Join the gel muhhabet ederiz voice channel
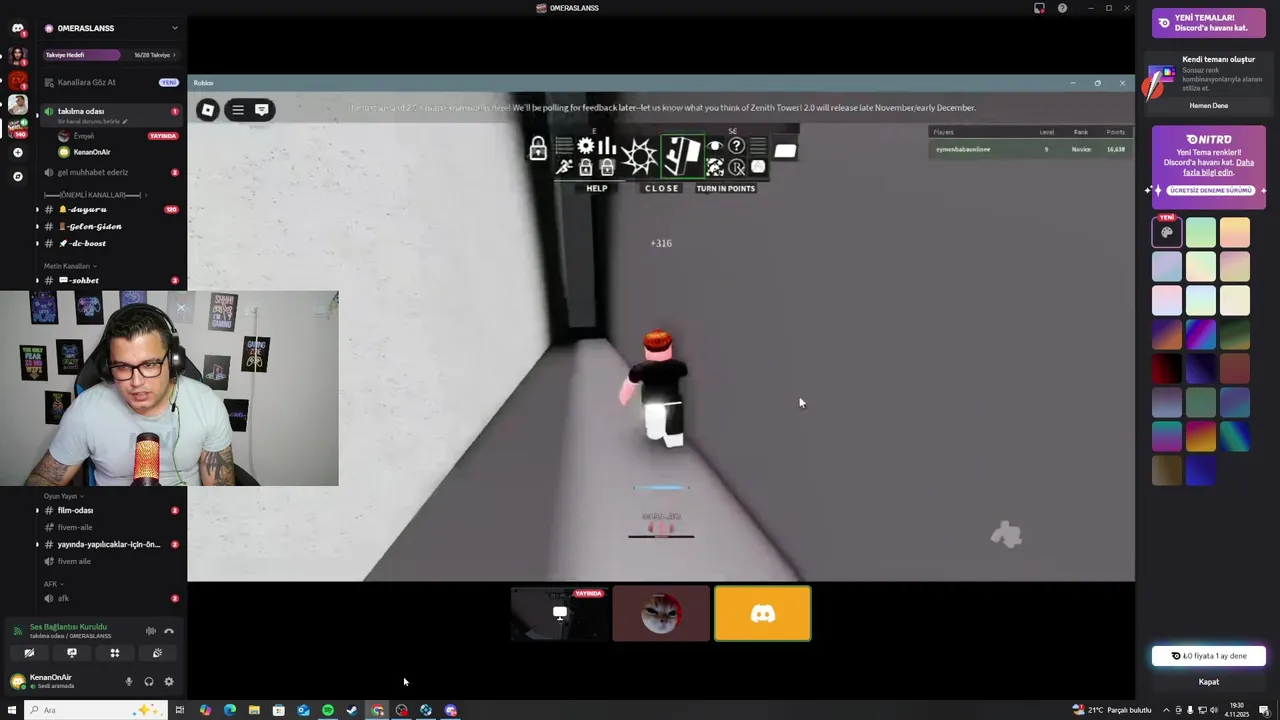 [x=110, y=172]
